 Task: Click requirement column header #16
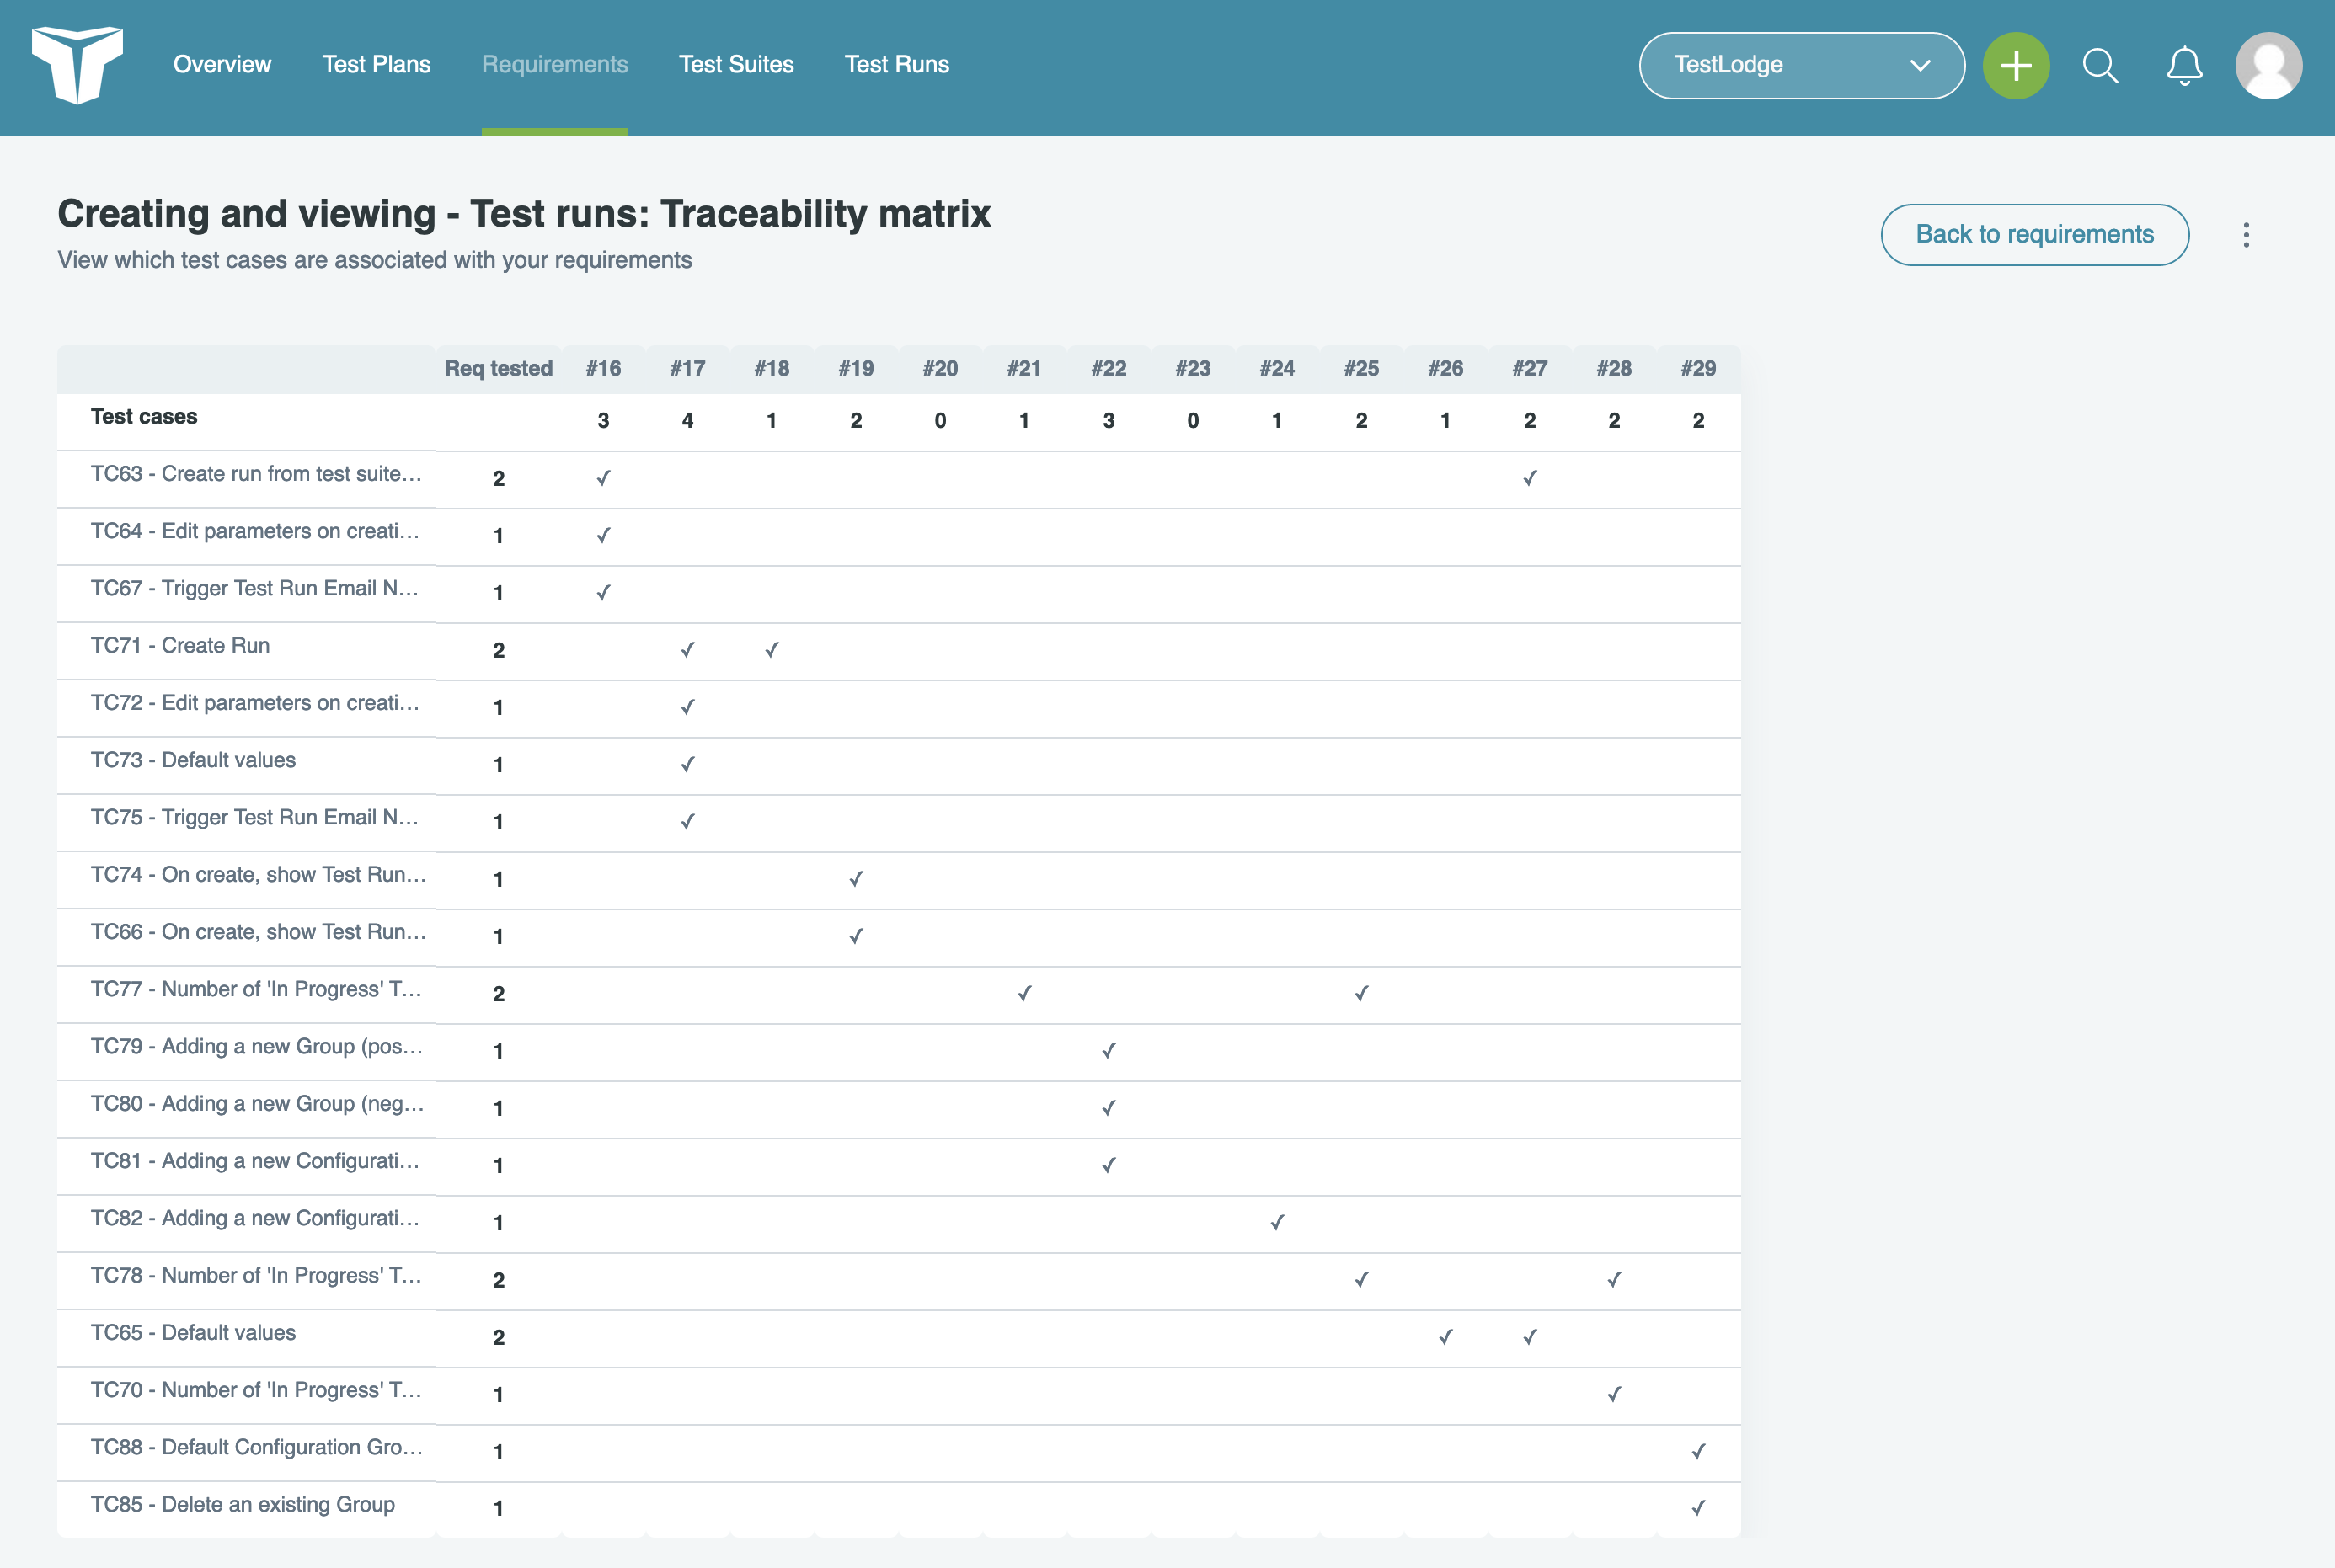(x=603, y=369)
